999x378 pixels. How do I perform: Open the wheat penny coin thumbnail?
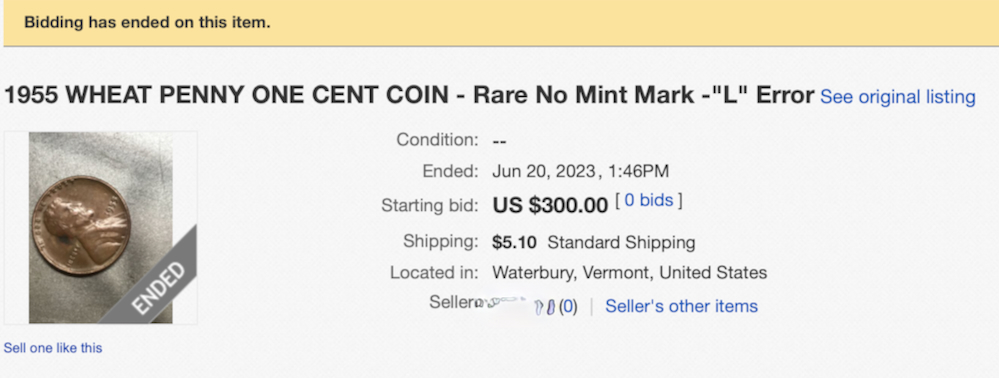click(x=101, y=228)
